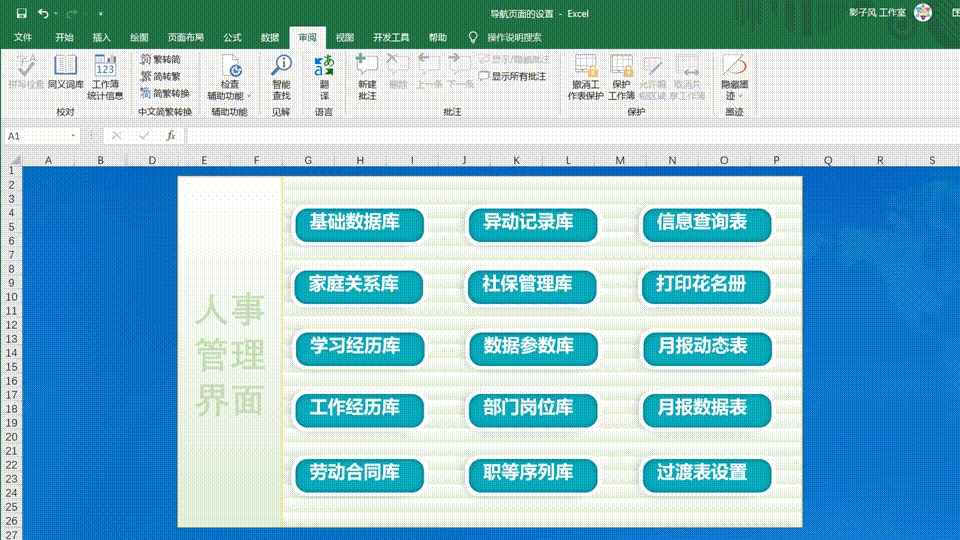This screenshot has width=960, height=540.
Task: Click the Undo arrow icon
Action: tap(43, 14)
